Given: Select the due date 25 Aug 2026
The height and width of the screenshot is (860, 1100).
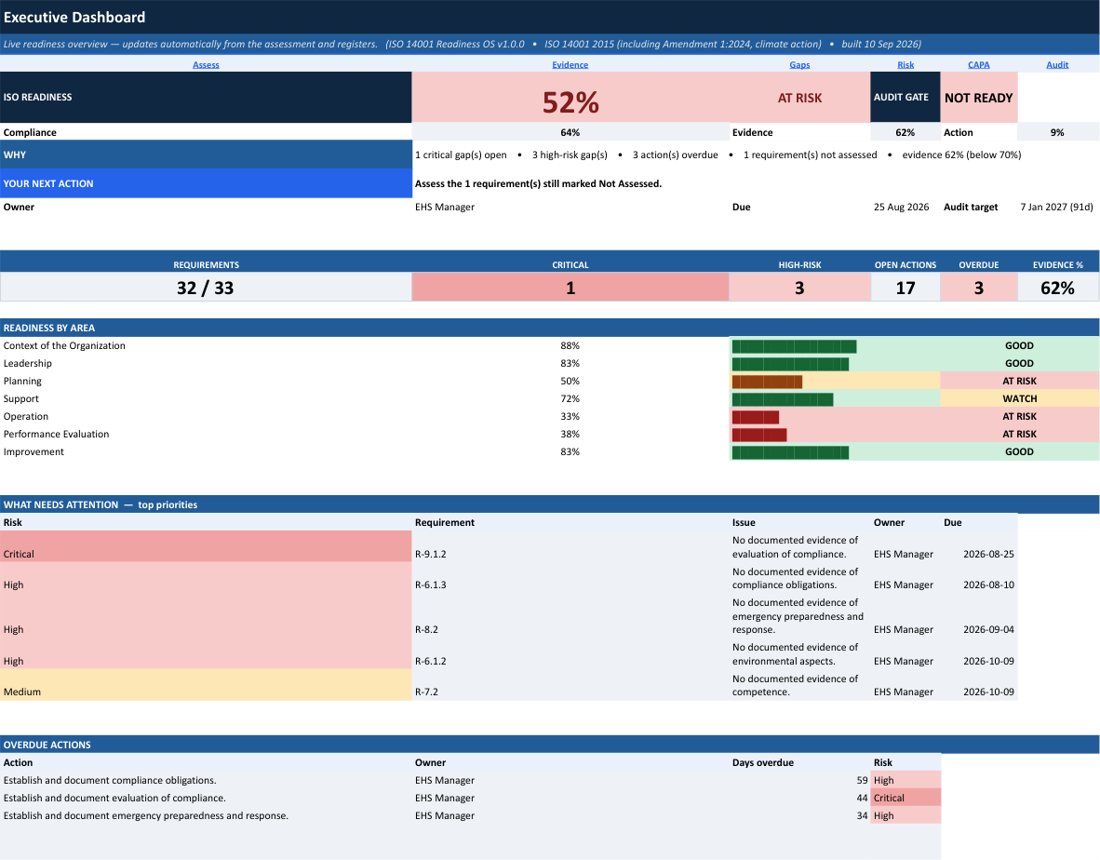Looking at the screenshot, I should [x=901, y=207].
